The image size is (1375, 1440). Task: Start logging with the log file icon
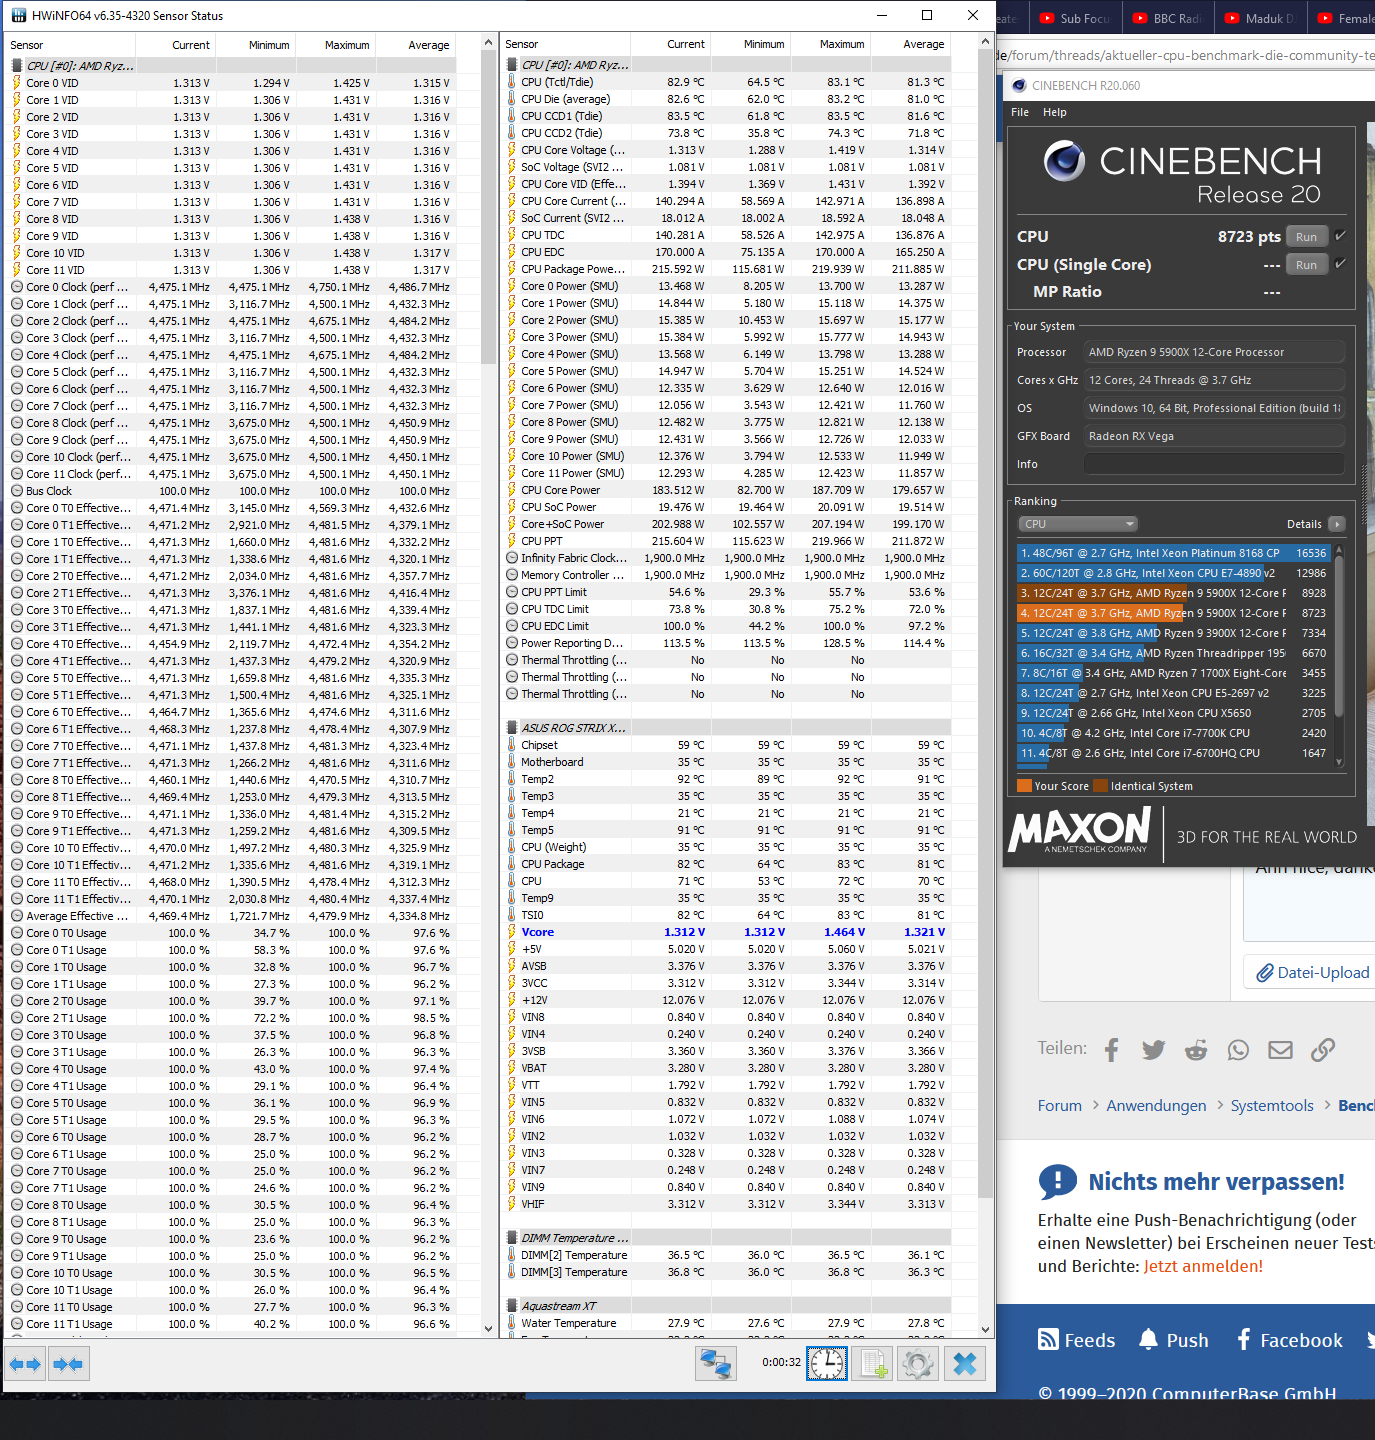873,1364
